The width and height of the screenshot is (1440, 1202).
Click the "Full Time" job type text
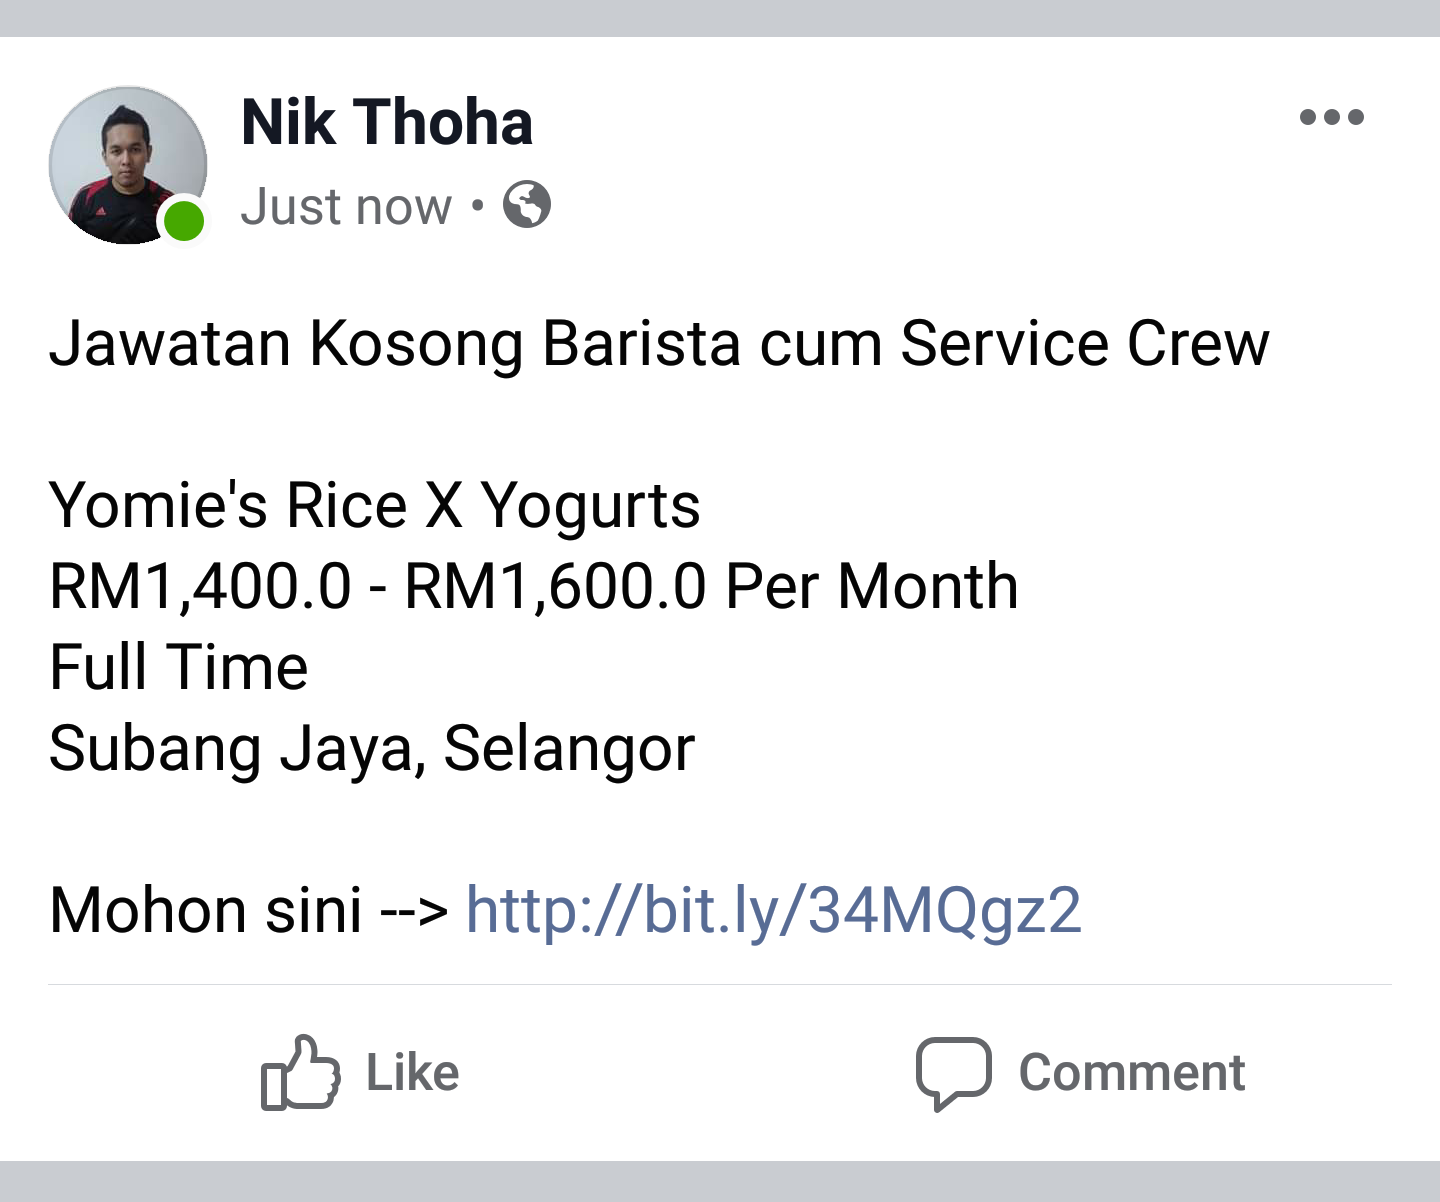[178, 667]
